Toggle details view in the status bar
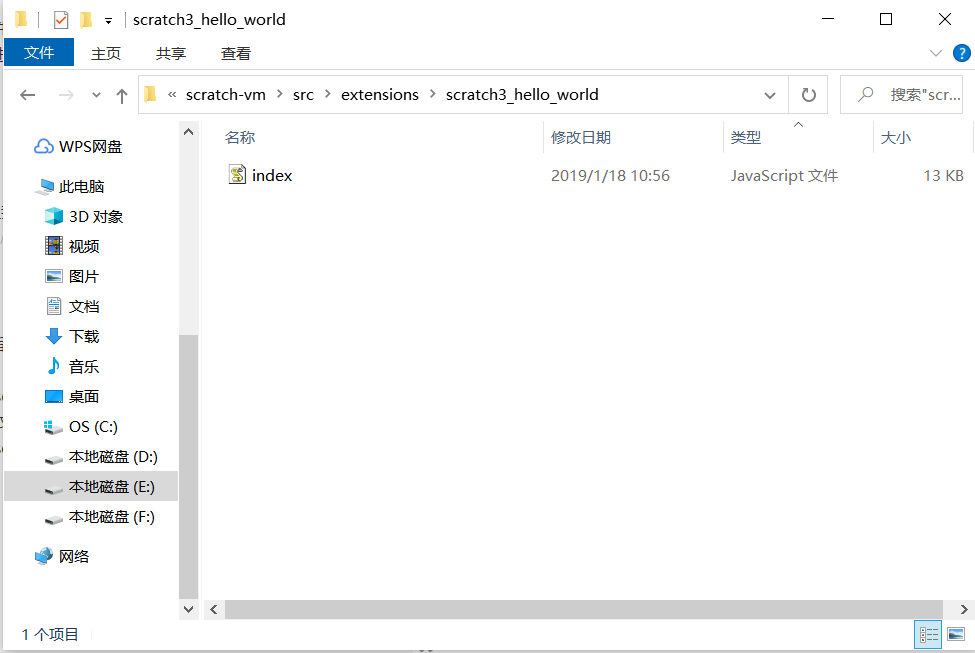Image resolution: width=975 pixels, height=653 pixels. (x=928, y=634)
